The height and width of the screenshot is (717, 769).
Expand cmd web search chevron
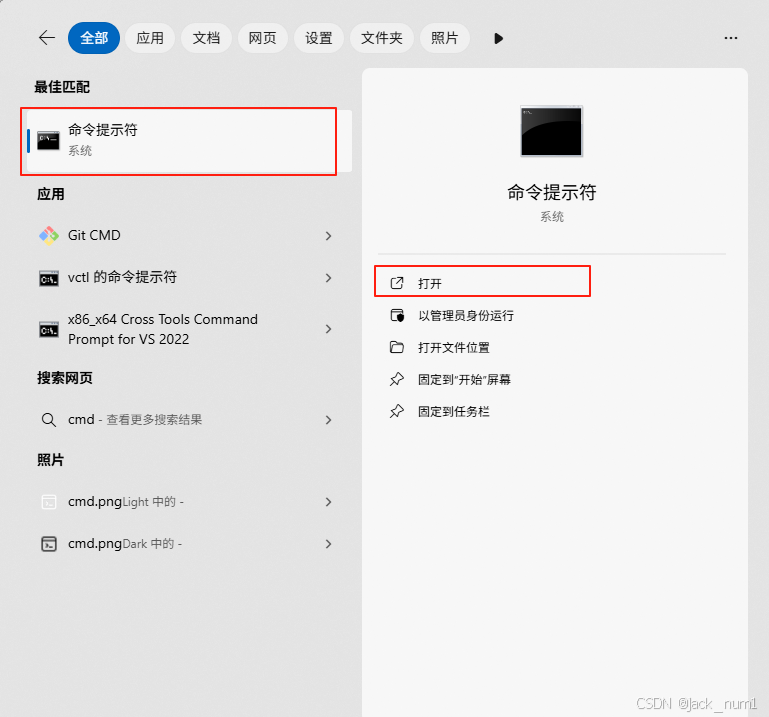pyautogui.click(x=329, y=420)
